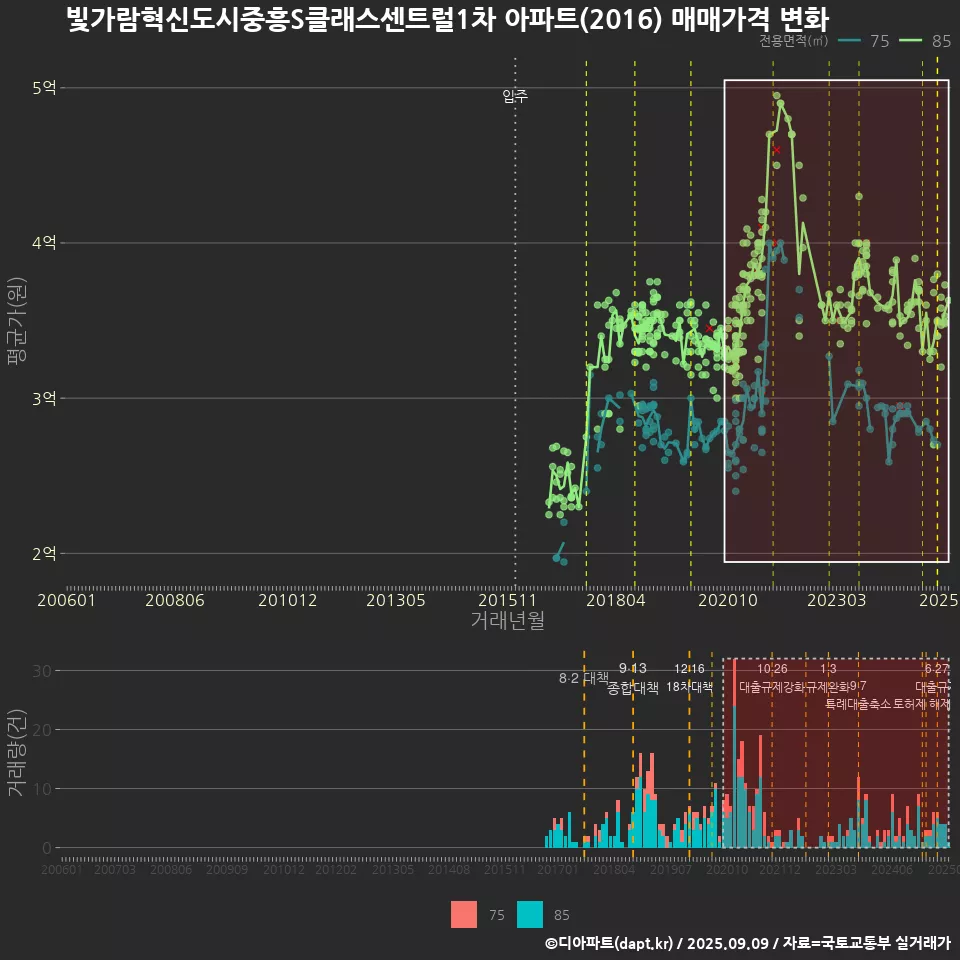This screenshot has width=960, height=960.
Task: Click the 10 label on volume axis
Action: 42,789
